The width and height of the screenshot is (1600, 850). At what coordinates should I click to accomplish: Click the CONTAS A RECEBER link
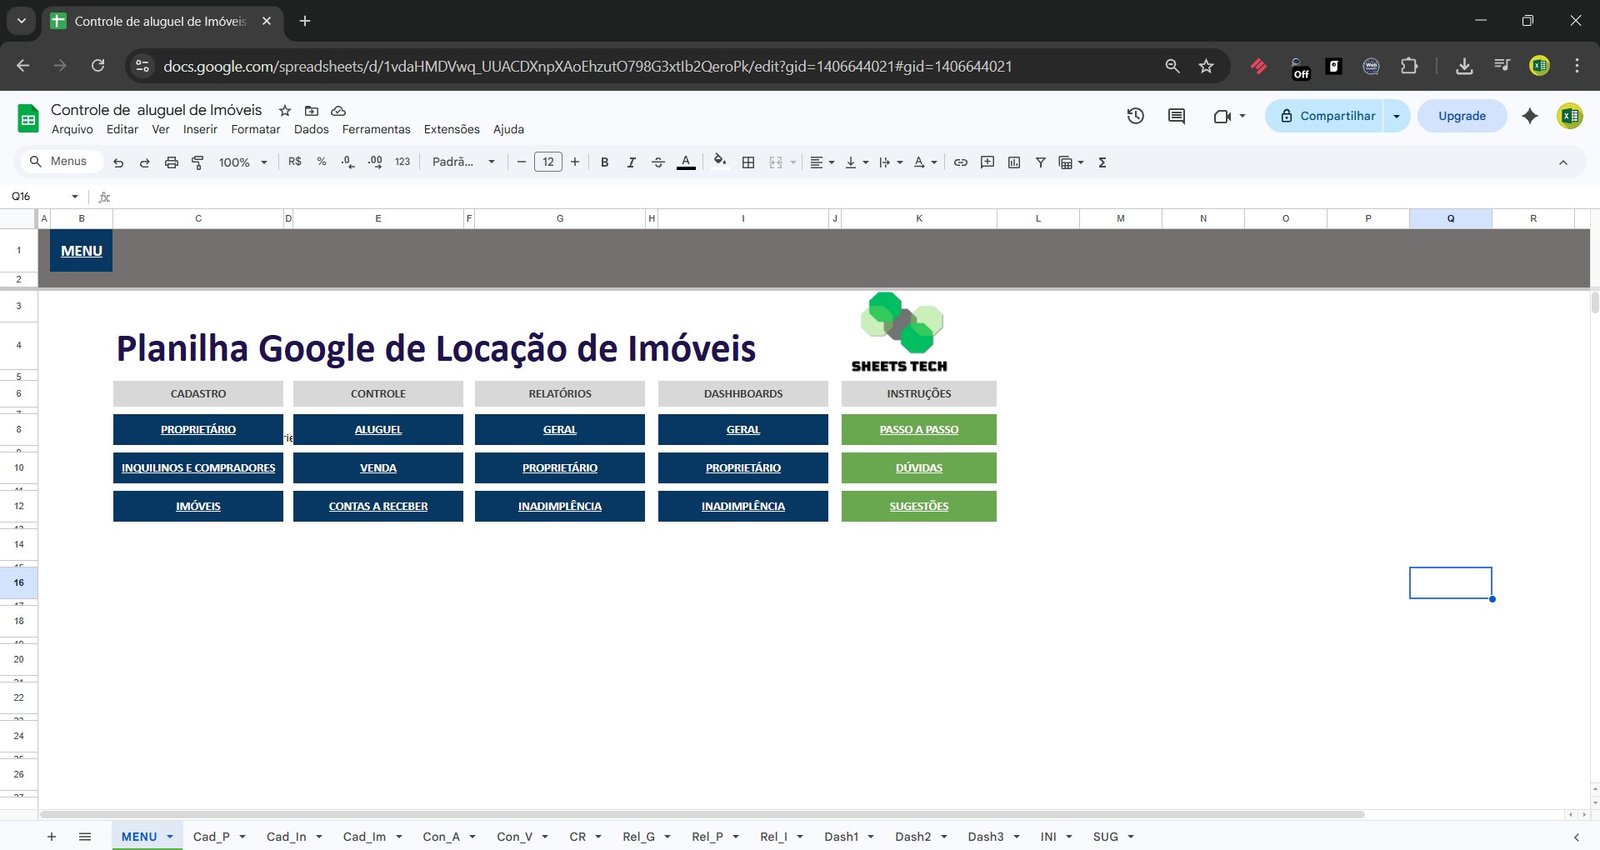[x=378, y=506]
